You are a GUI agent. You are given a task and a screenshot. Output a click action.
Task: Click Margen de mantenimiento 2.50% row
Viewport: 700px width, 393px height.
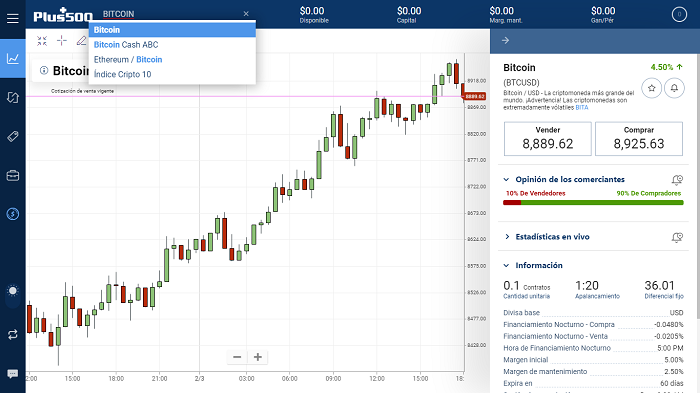click(x=593, y=372)
